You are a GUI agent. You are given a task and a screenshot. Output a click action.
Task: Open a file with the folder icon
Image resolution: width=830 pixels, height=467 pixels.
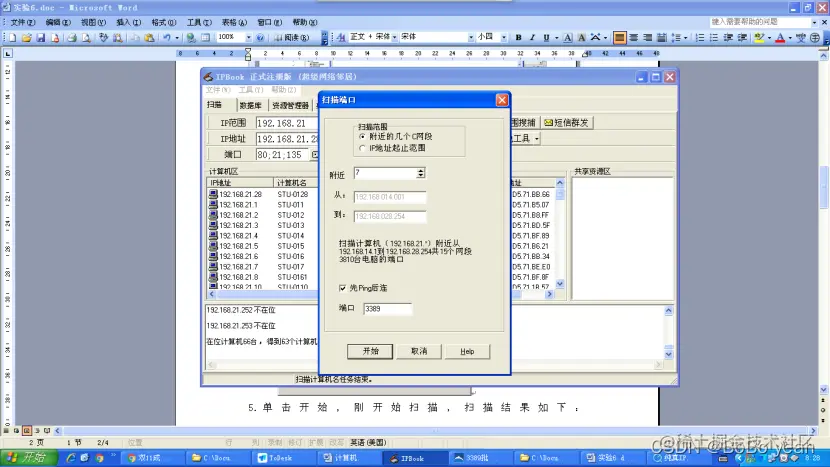[26, 38]
